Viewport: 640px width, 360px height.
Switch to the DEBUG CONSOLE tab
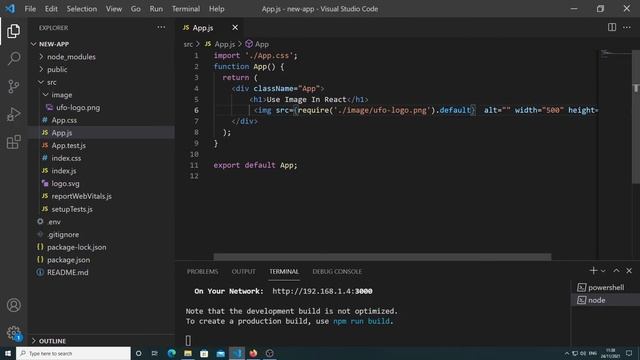point(337,271)
